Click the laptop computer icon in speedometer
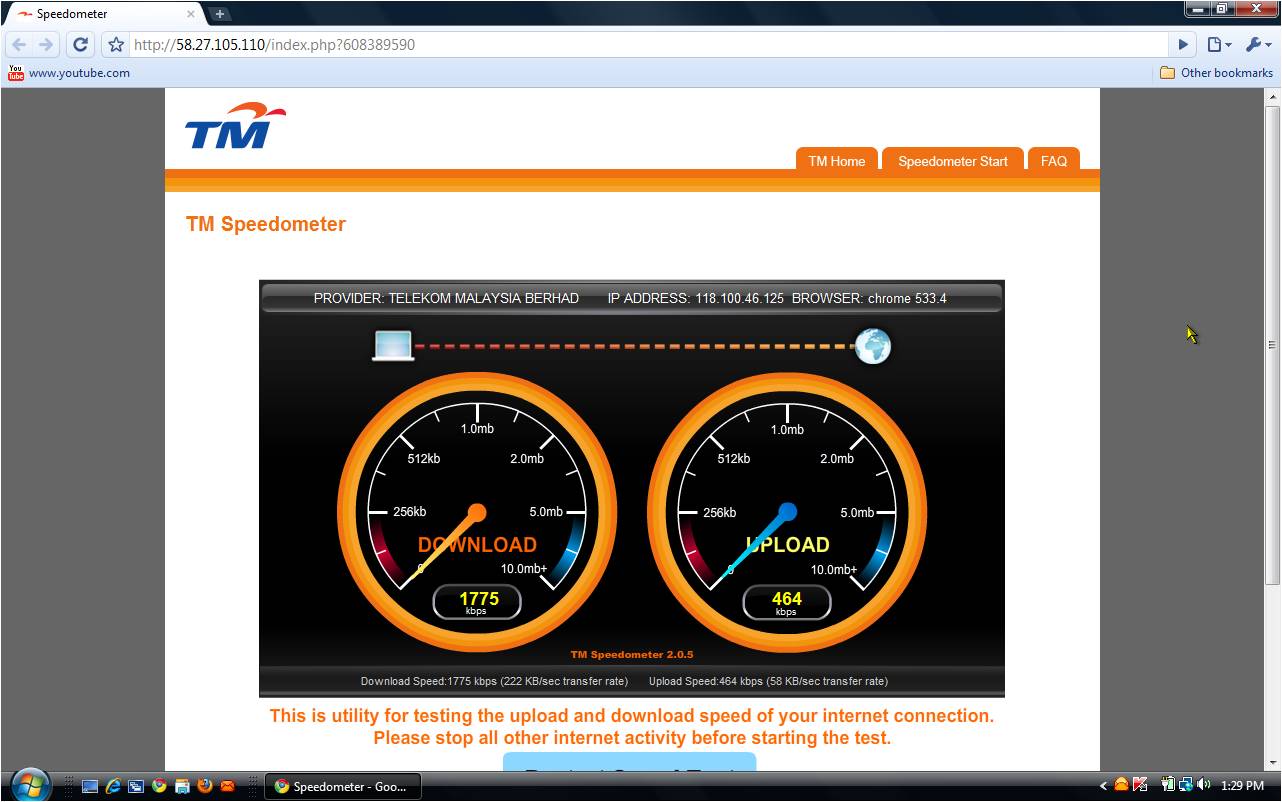Viewport: 1282px width, 802px height. (393, 346)
